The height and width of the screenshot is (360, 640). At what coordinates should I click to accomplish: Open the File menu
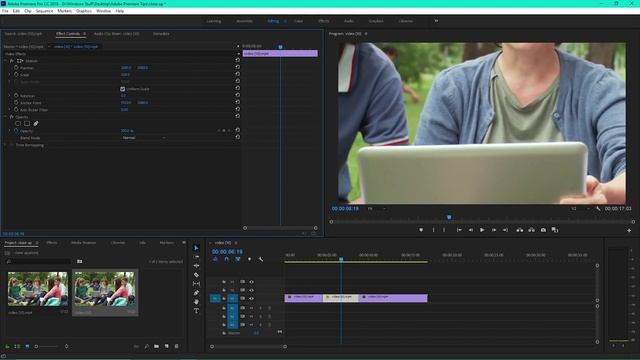coord(5,11)
